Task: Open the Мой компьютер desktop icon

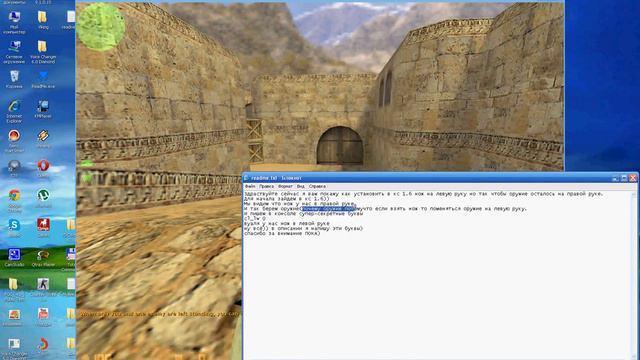Action: click(x=14, y=22)
